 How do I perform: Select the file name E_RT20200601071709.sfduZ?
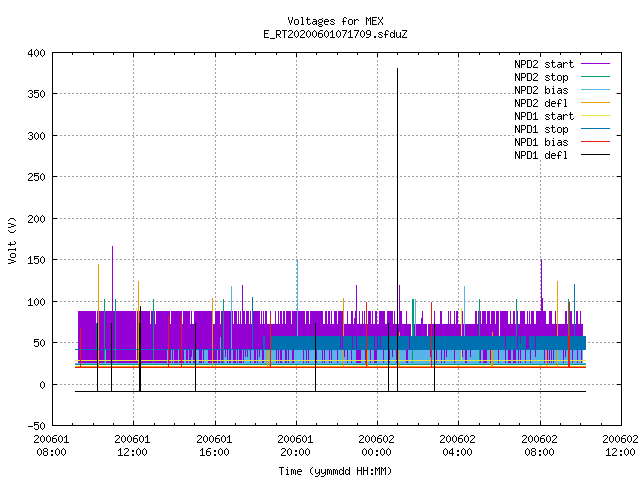(335, 34)
